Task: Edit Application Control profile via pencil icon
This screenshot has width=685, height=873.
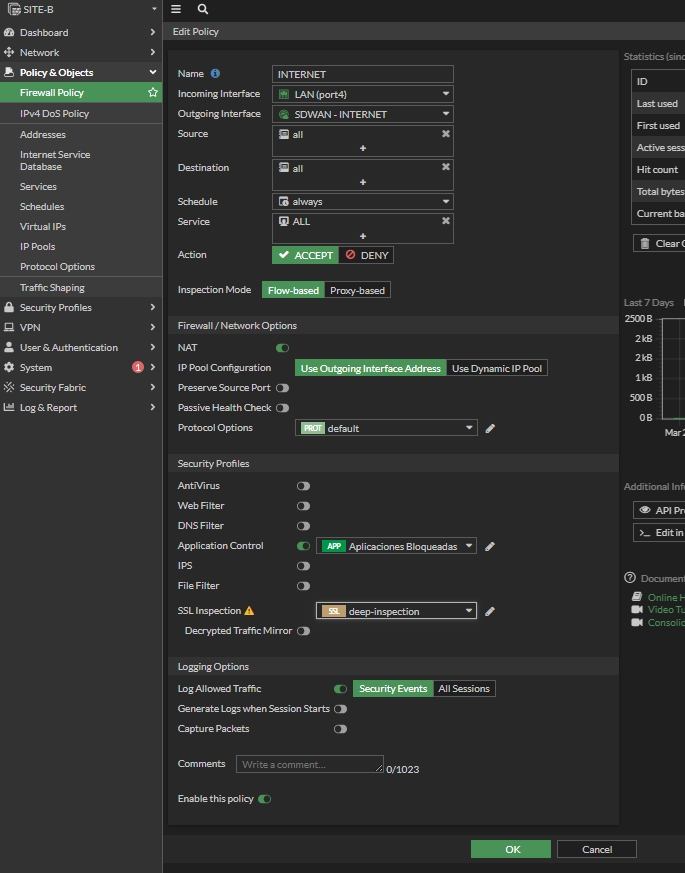Action: (490, 546)
